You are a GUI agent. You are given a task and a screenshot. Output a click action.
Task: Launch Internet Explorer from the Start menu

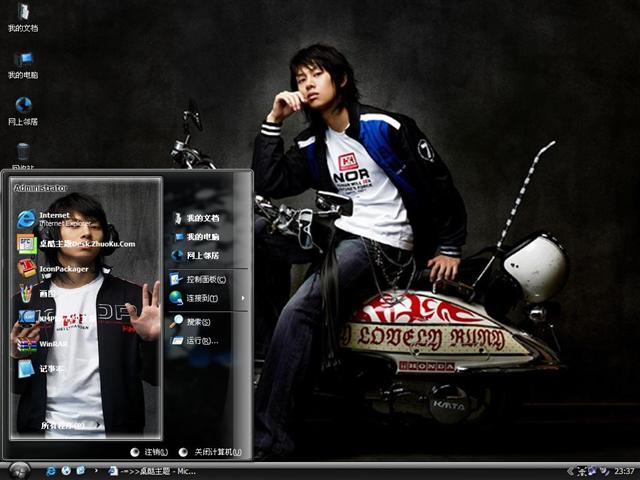click(54, 219)
